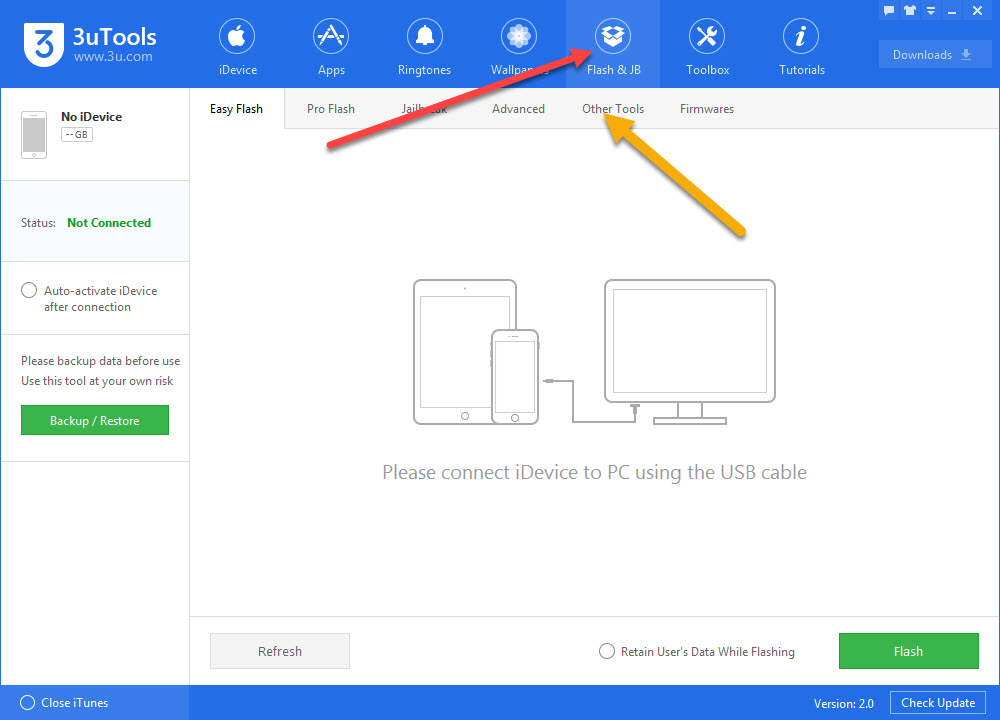1000x720 pixels.
Task: Click the connect iDevice illustration
Action: 594,352
